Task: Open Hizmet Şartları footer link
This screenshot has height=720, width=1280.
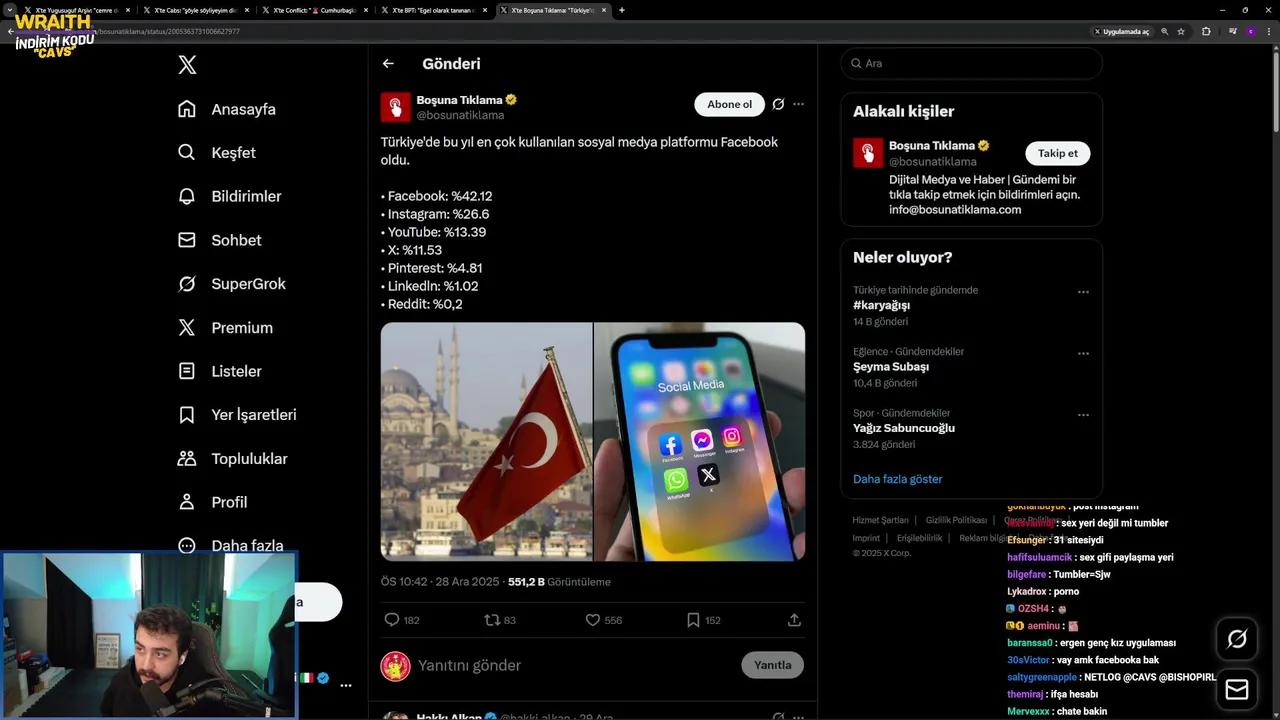Action: coord(880,520)
